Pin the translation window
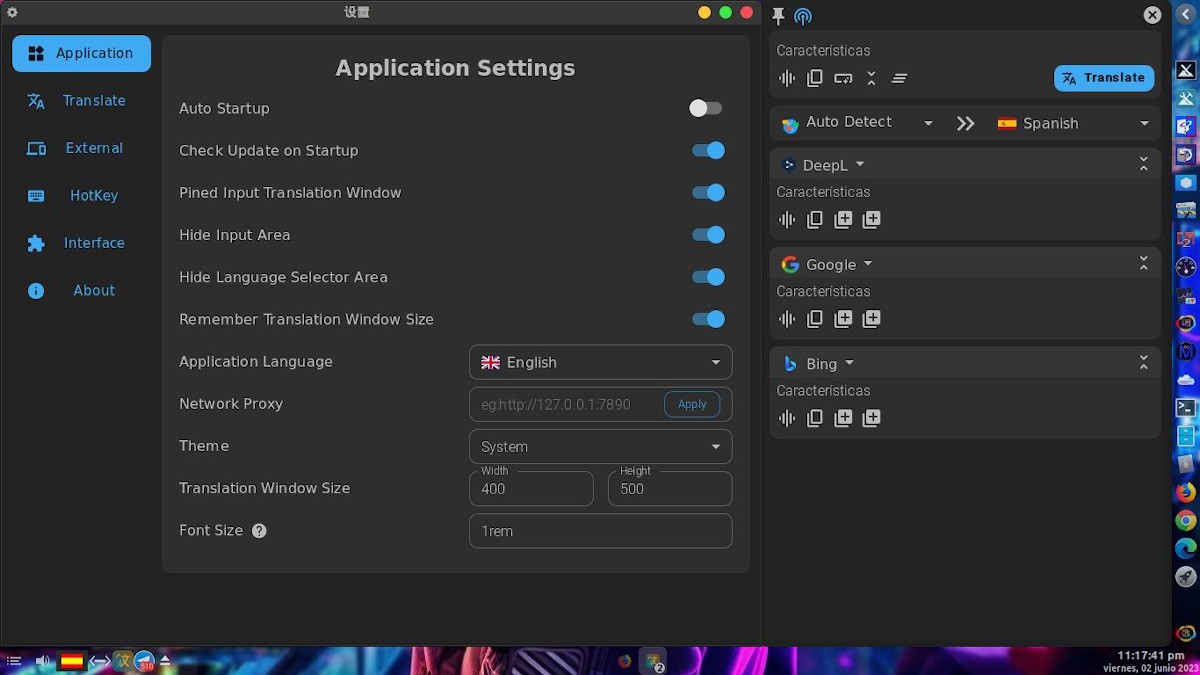The width and height of the screenshot is (1200, 675). [x=779, y=15]
